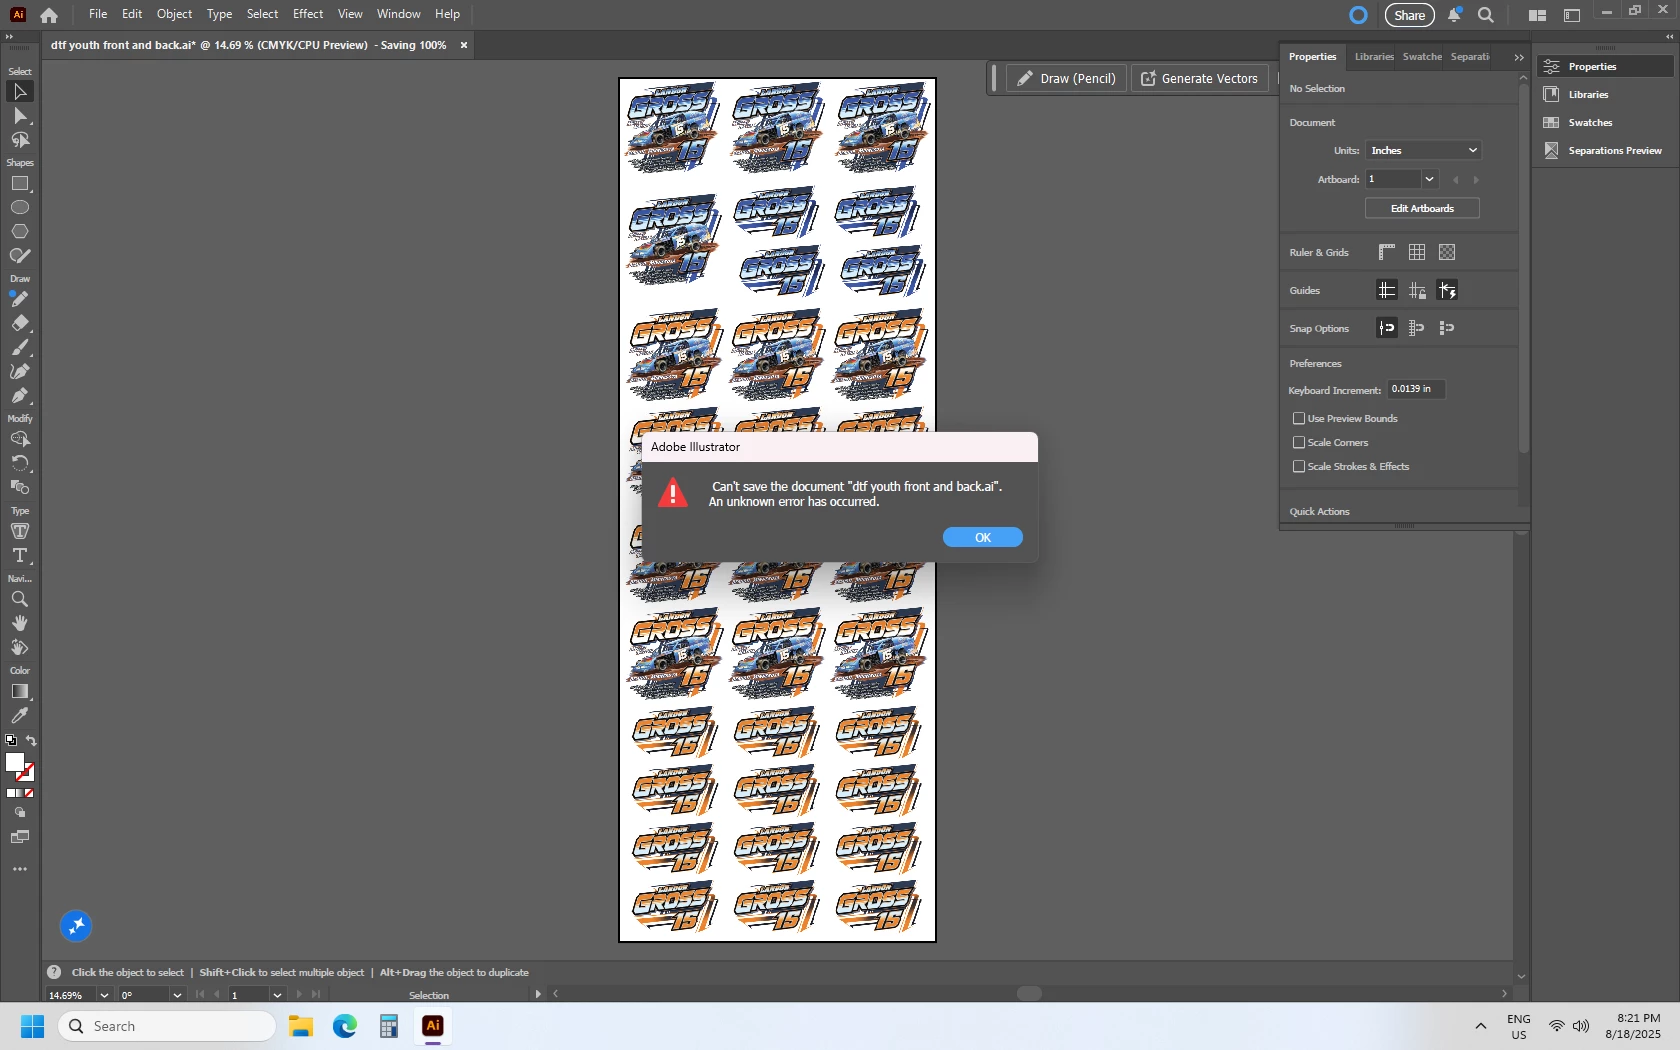Open the Separations Preview panel icon
This screenshot has width=1680, height=1050.
coord(1552,150)
